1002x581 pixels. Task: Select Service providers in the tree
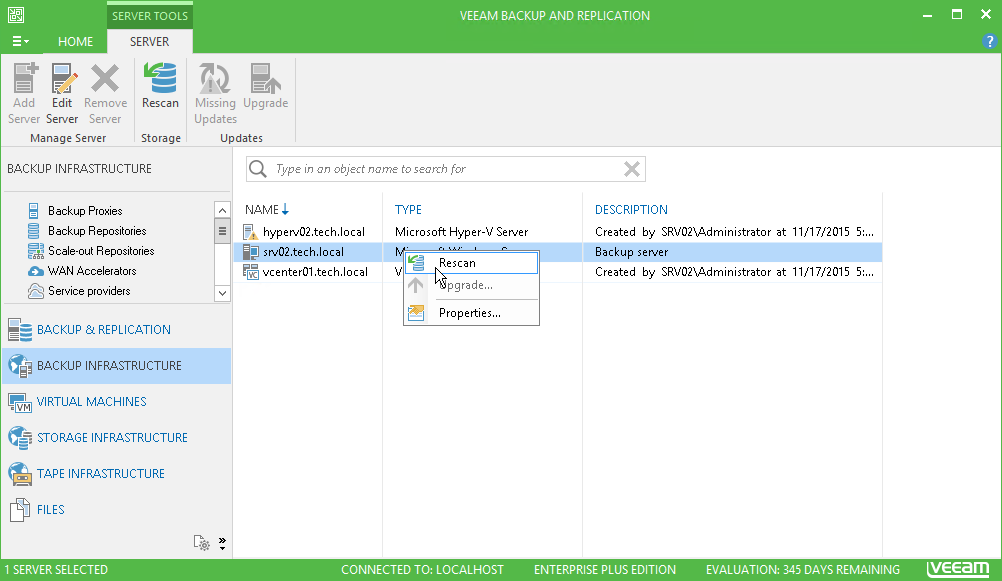tap(89, 291)
